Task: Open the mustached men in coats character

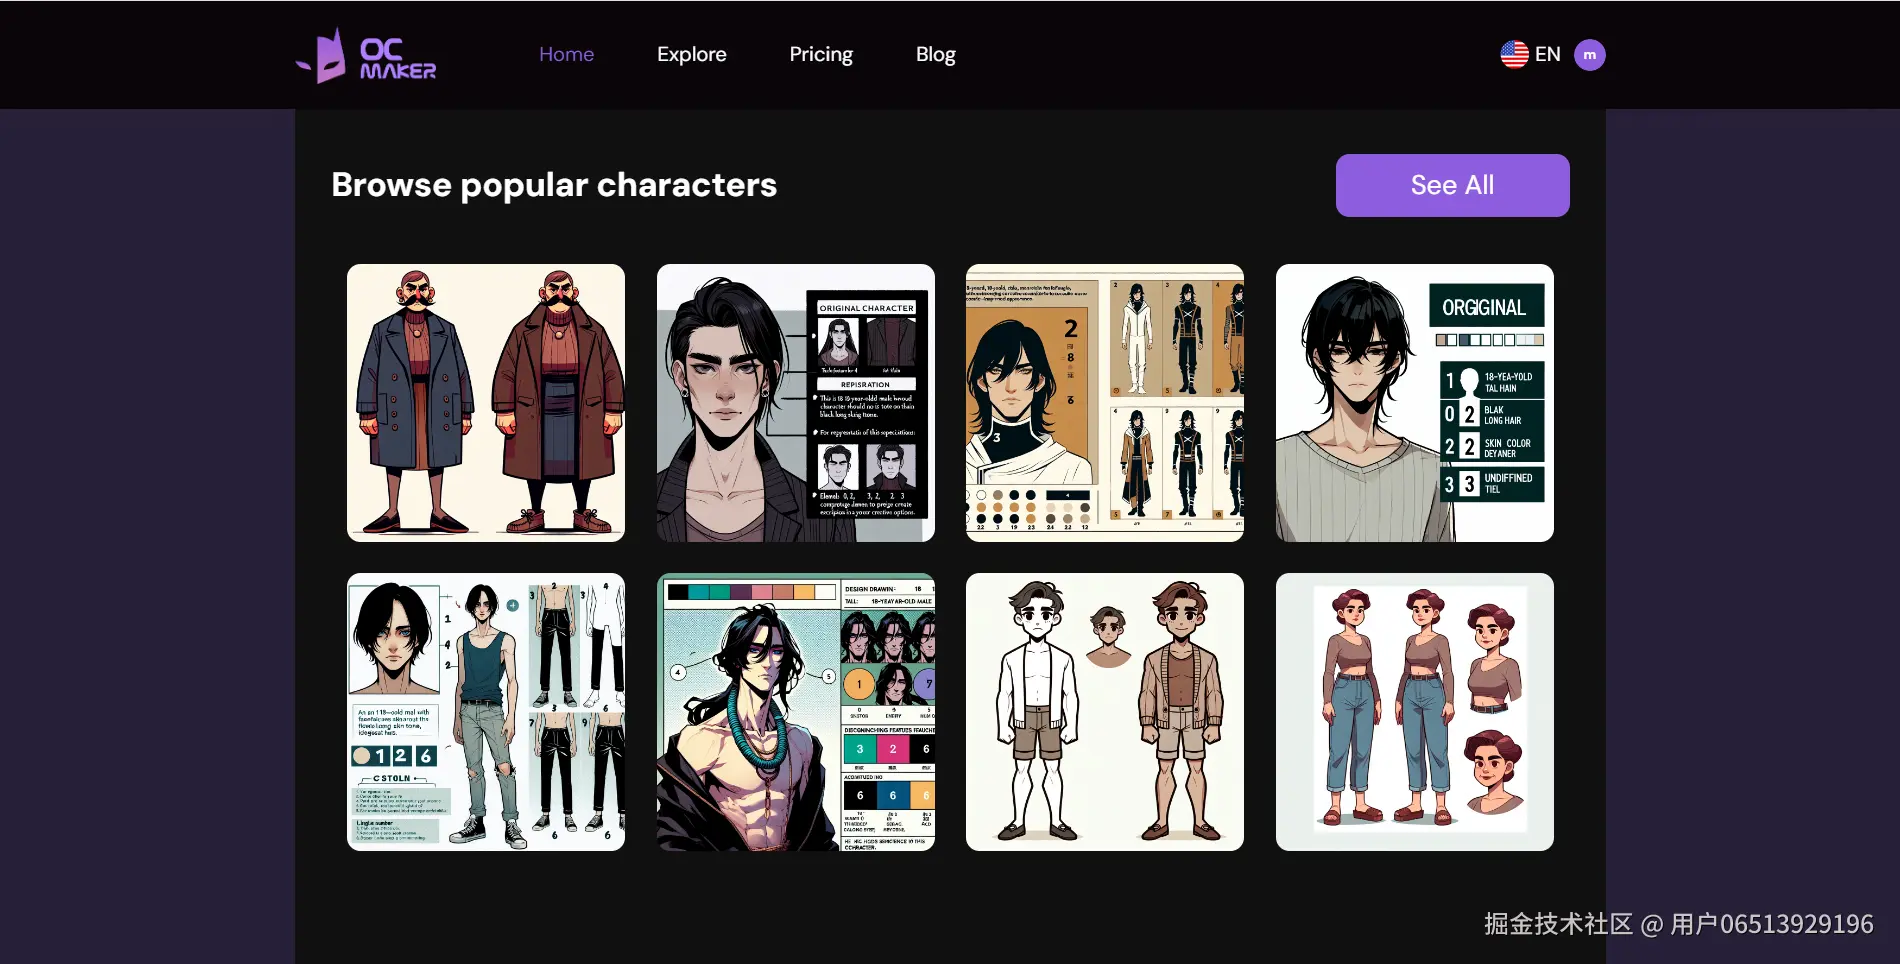Action: coord(486,403)
